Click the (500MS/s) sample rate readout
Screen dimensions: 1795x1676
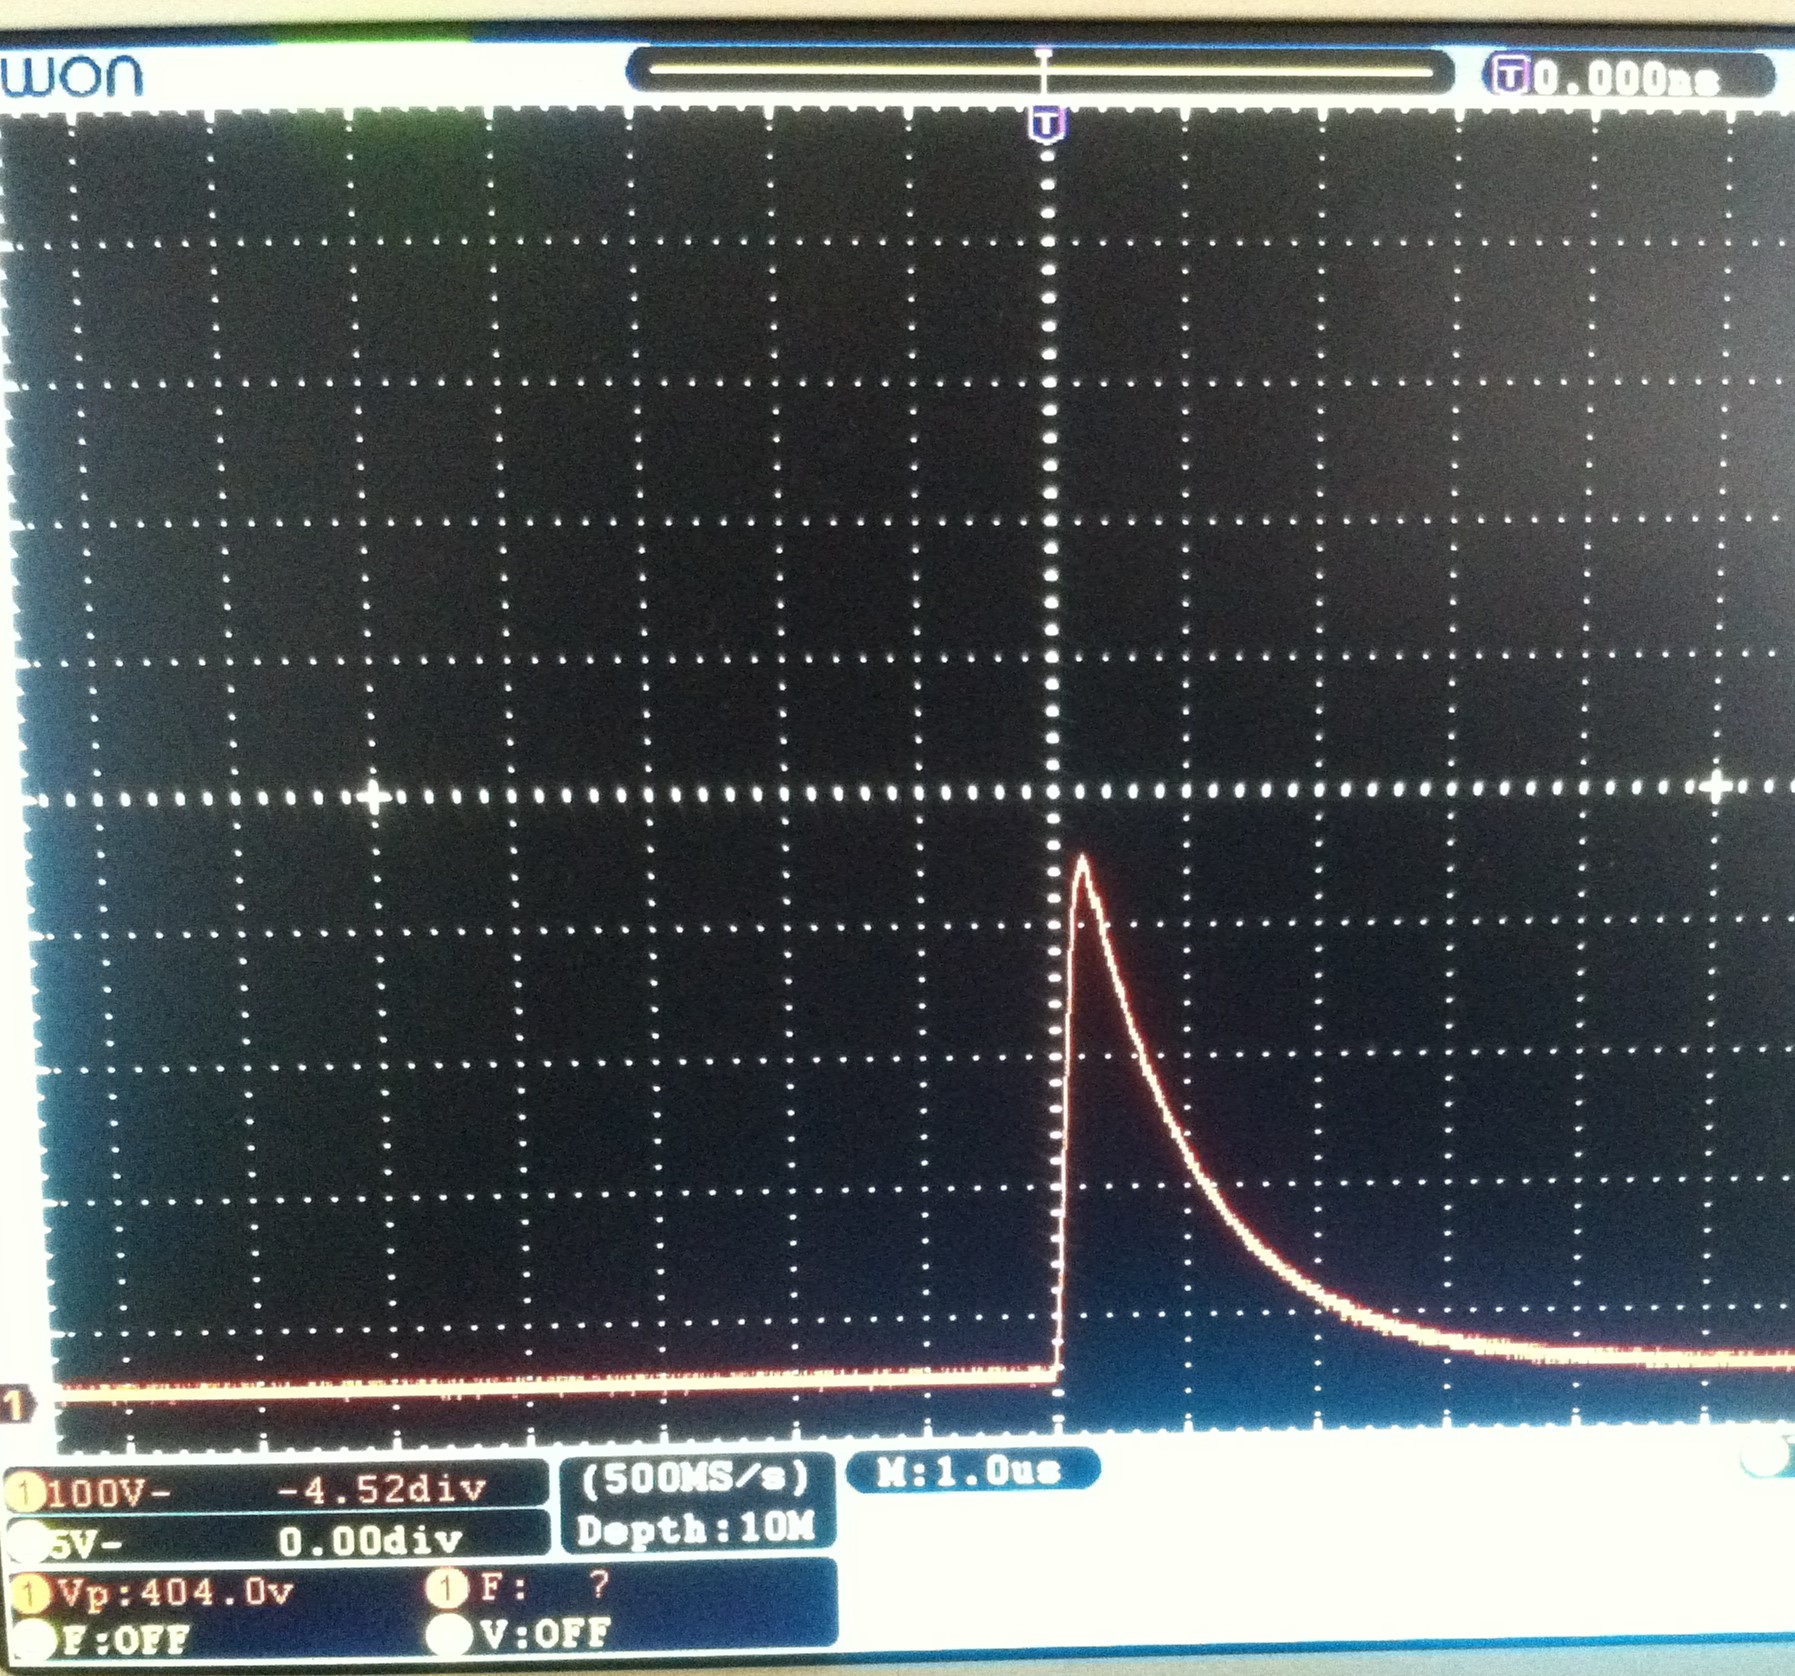tap(696, 1479)
